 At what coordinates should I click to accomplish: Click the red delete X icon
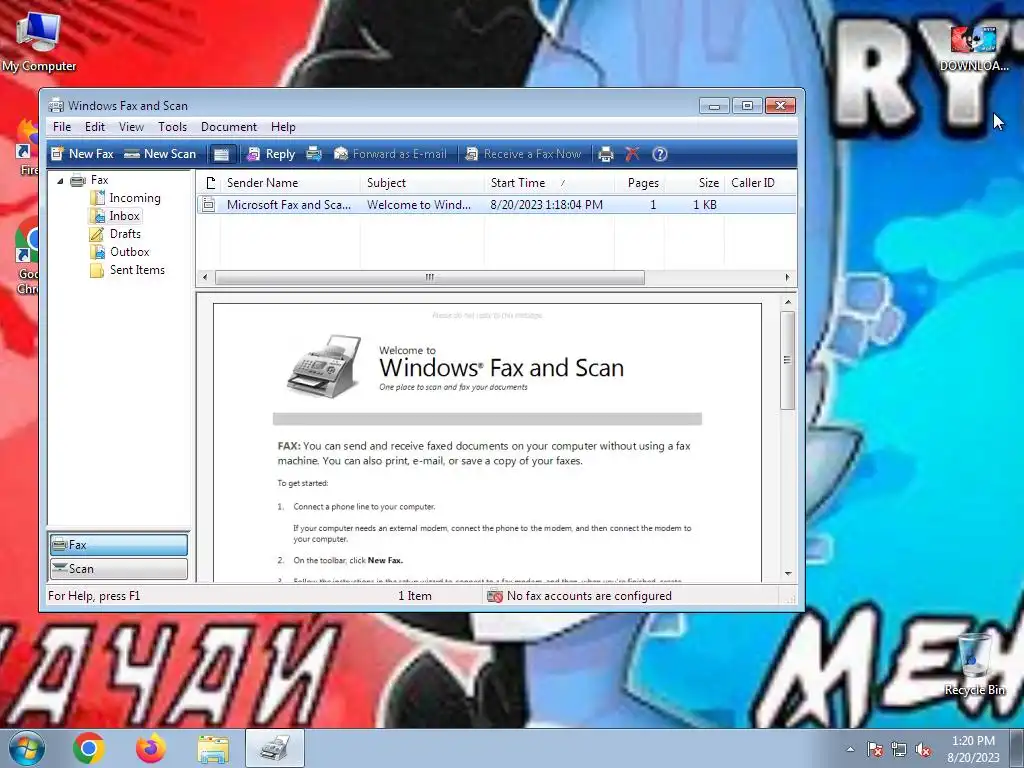pyautogui.click(x=632, y=154)
